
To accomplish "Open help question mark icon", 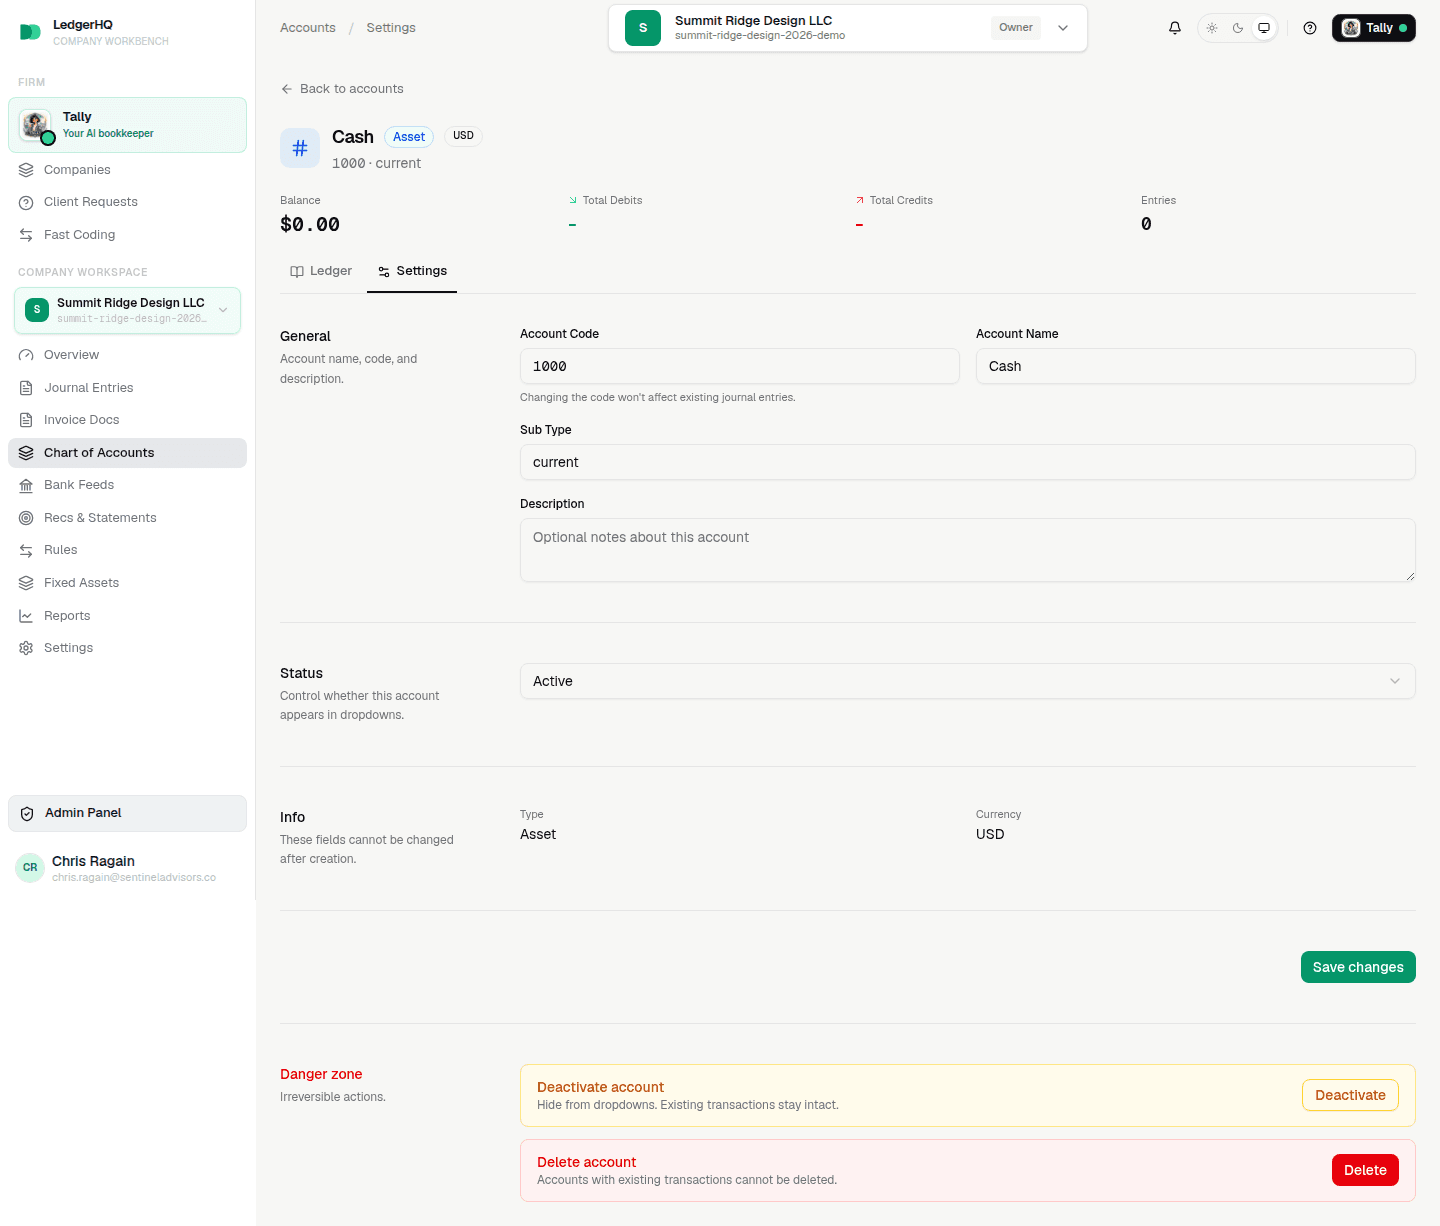I will click(1310, 28).
